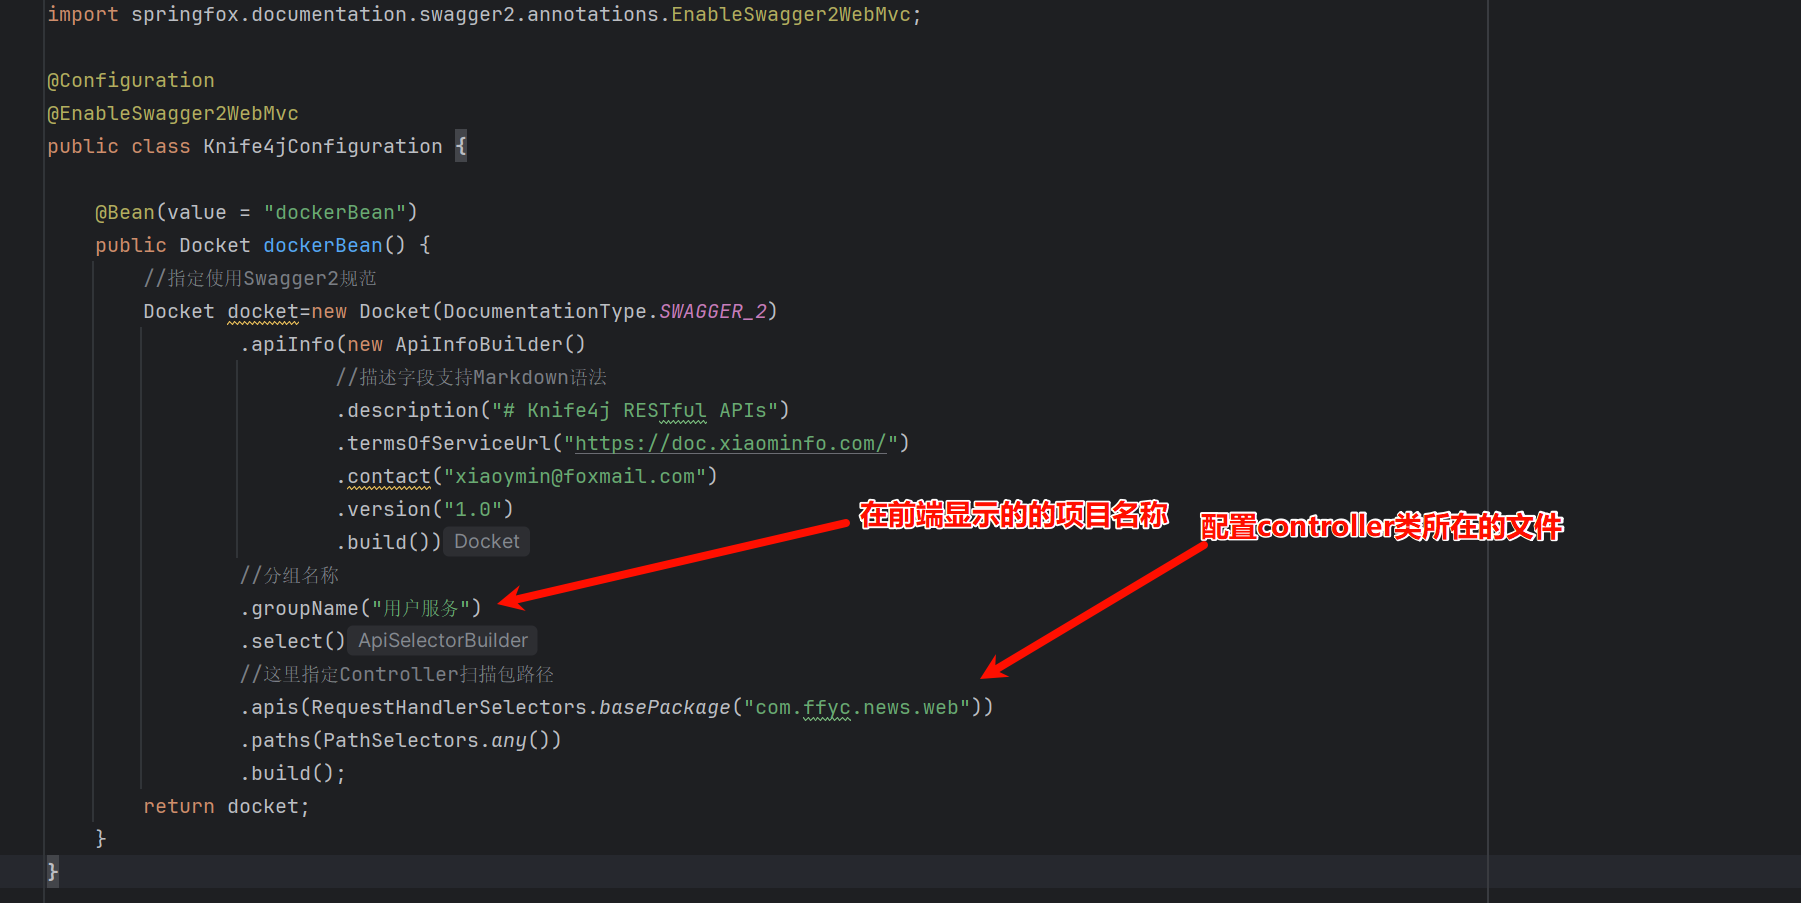1801x903 pixels.
Task: Click the .description method call
Action: coord(408,410)
